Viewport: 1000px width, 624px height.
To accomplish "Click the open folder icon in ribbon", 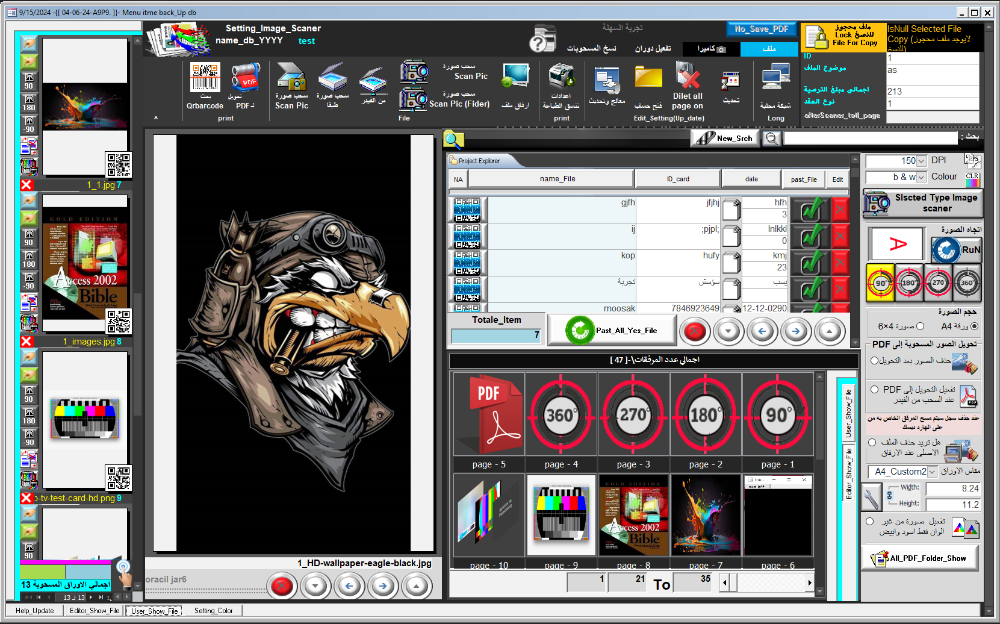I will [x=648, y=78].
